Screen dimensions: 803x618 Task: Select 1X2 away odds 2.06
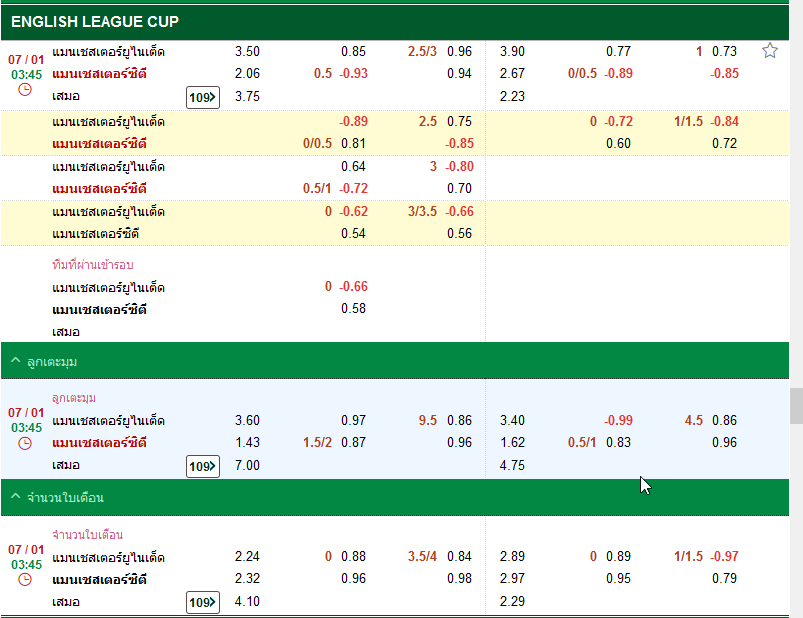click(x=247, y=74)
